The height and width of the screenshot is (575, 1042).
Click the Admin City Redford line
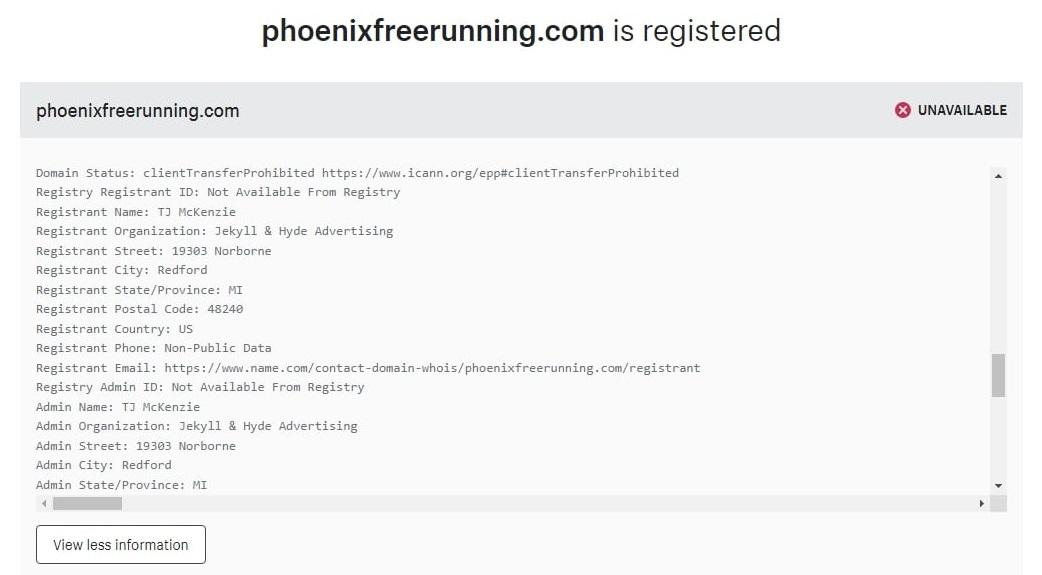[104, 465]
